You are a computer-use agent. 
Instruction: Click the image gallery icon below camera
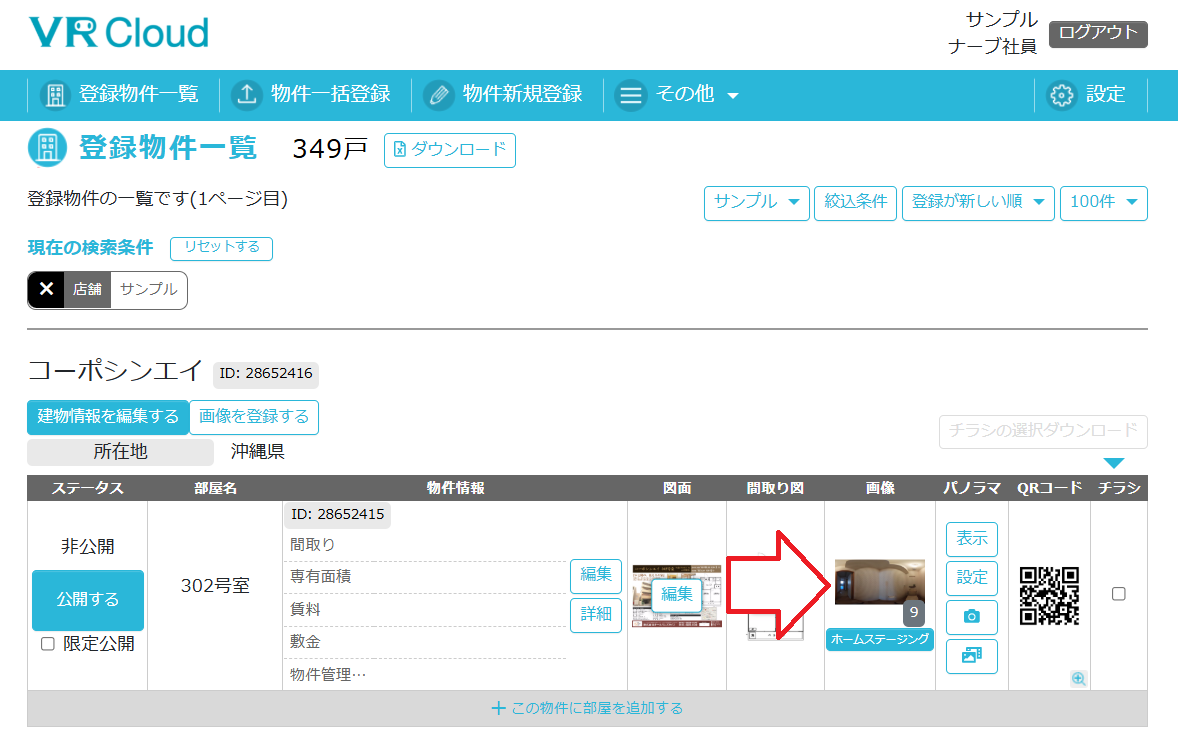click(971, 656)
